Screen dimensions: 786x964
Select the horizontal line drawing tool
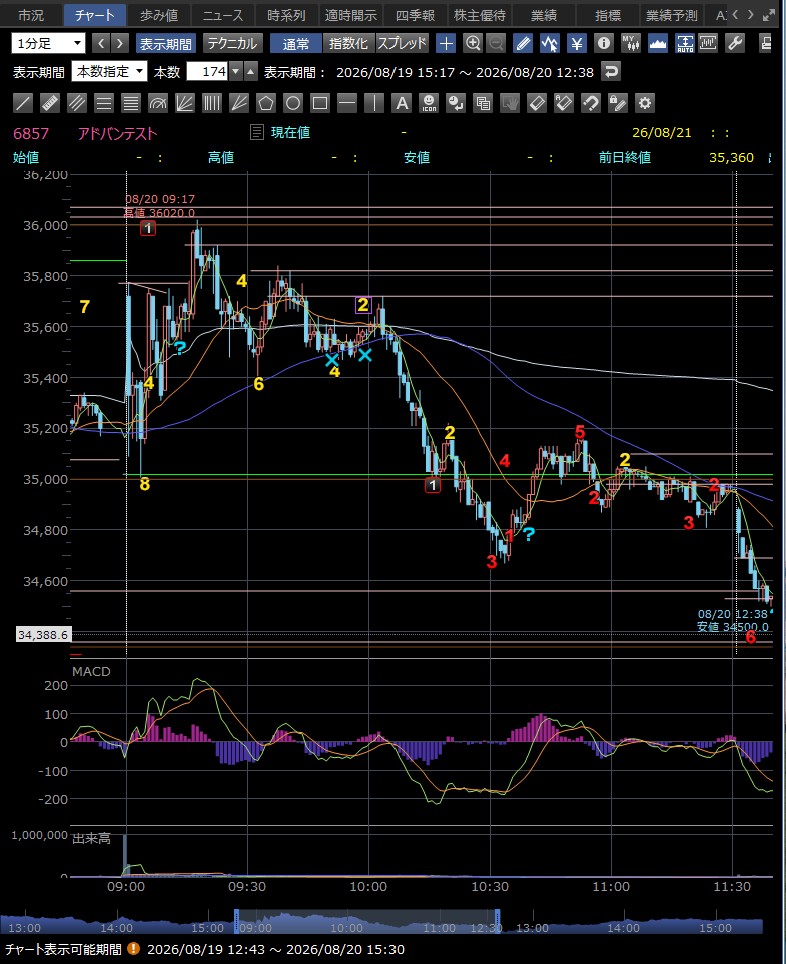click(347, 103)
